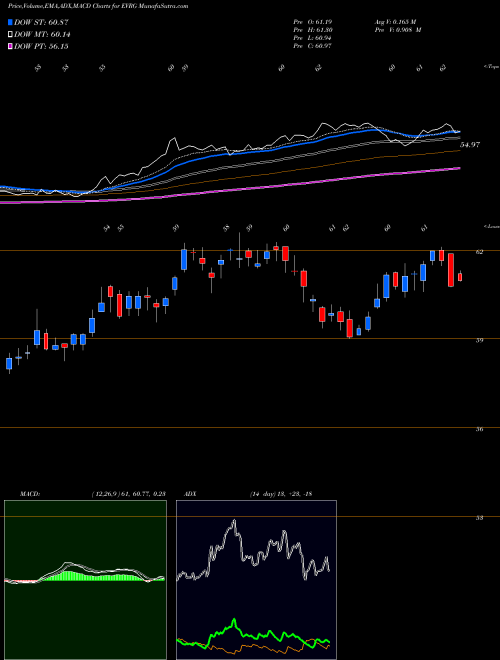
Task: Click the 'Avg V: 0.165 M' volume text
Action: pyautogui.click(x=395, y=22)
